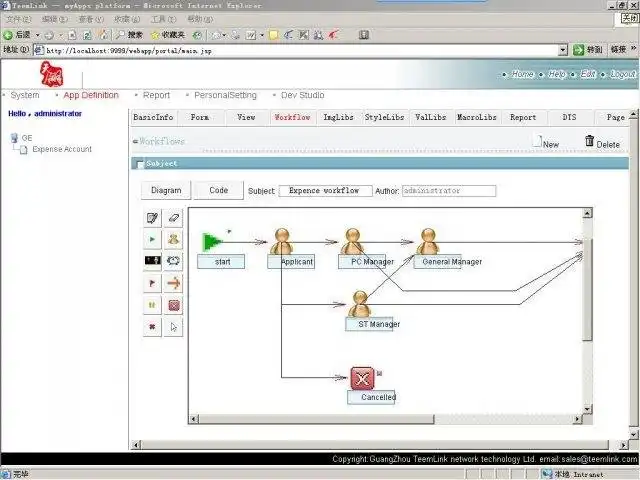Open the address bar dropdown arrow
This screenshot has width=640, height=480.
click(x=563, y=50)
